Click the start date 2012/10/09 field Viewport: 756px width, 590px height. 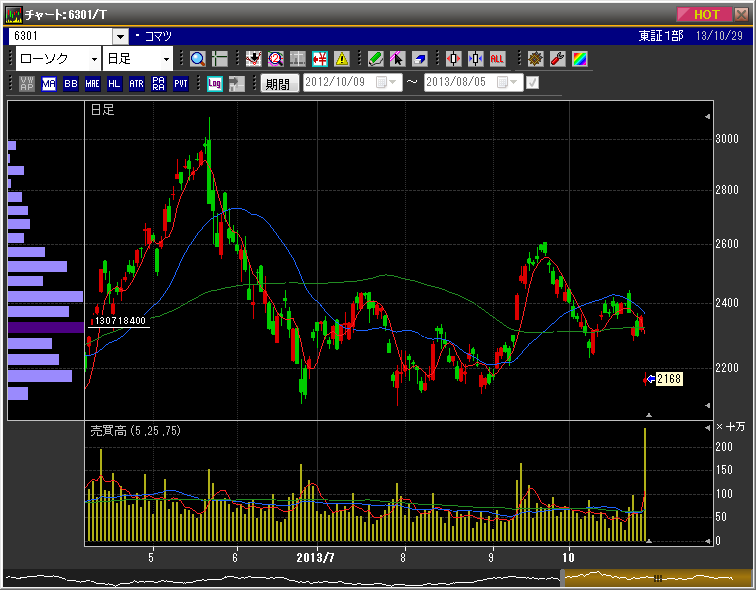coord(338,83)
